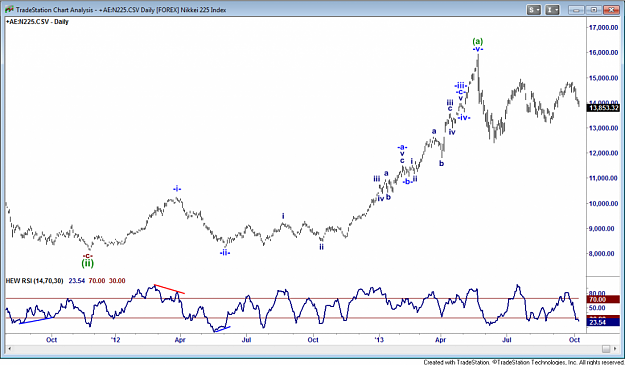This screenshot has width=625, height=365.
Task: Select the blue '-iv-' wave label
Action: coord(464,118)
